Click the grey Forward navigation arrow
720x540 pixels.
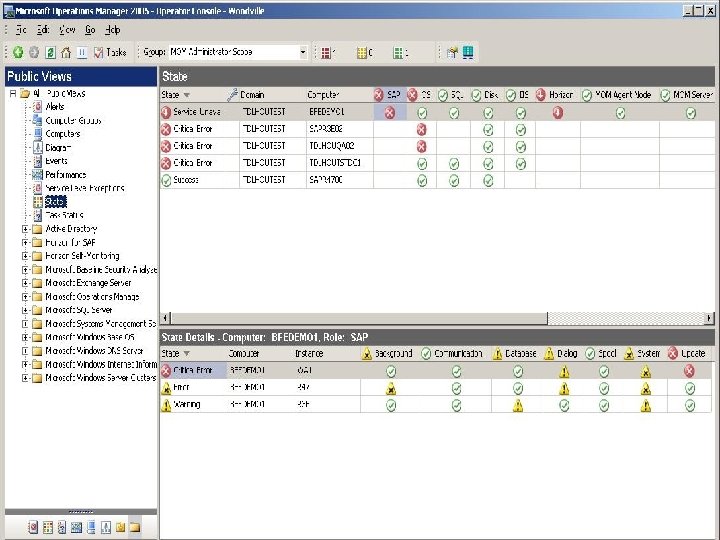[x=34, y=52]
